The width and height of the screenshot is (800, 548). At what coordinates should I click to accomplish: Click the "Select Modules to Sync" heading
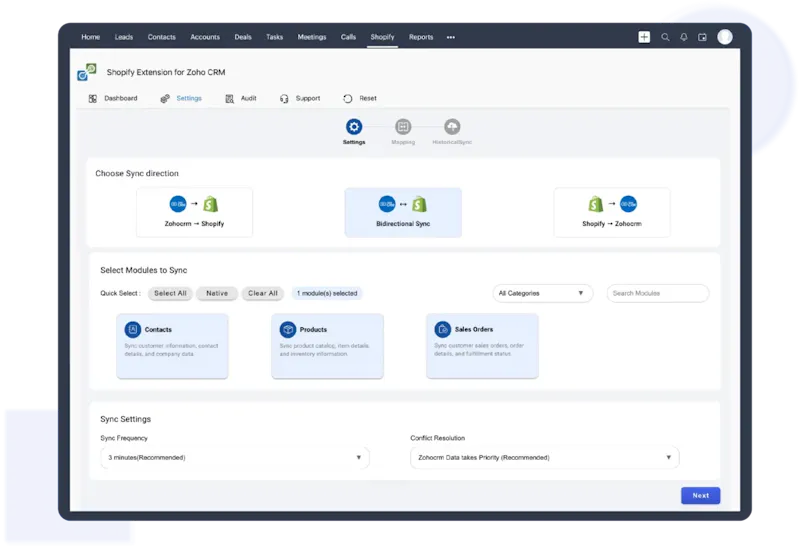point(143,270)
